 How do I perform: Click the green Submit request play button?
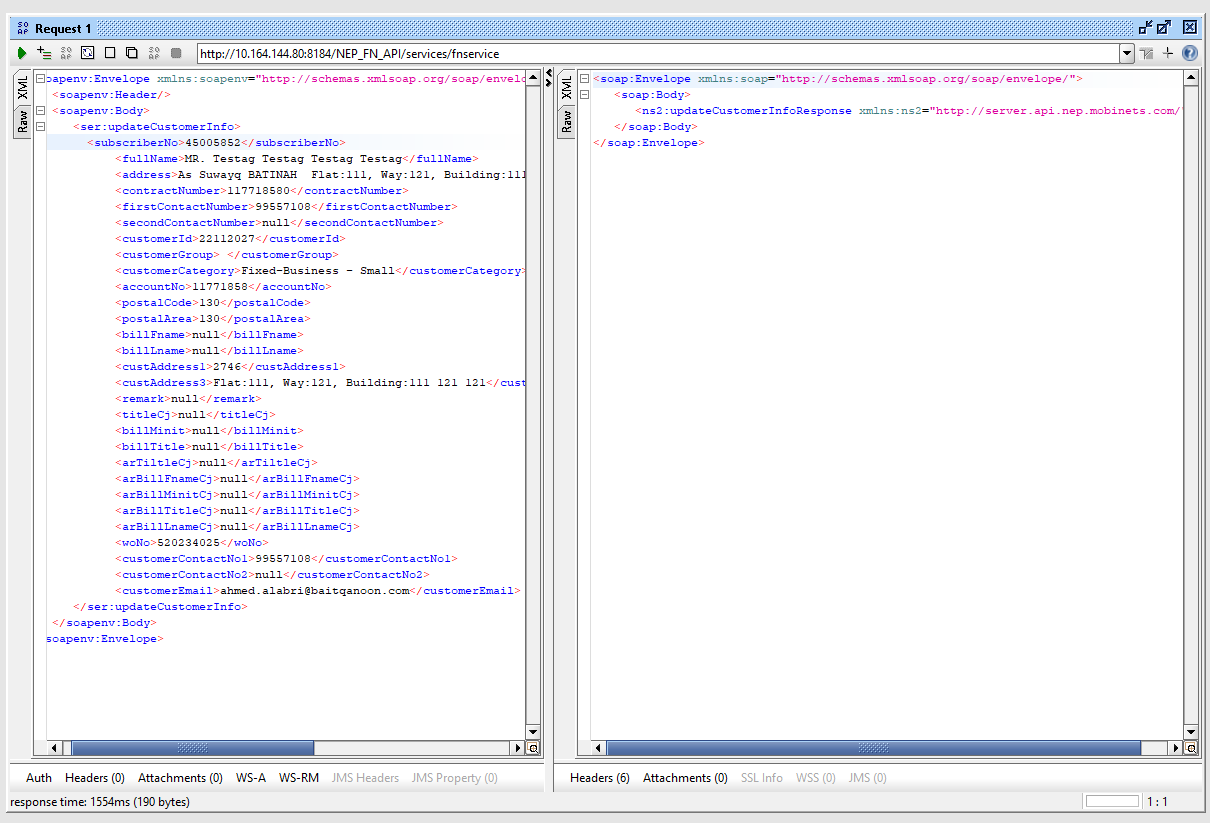[22, 53]
